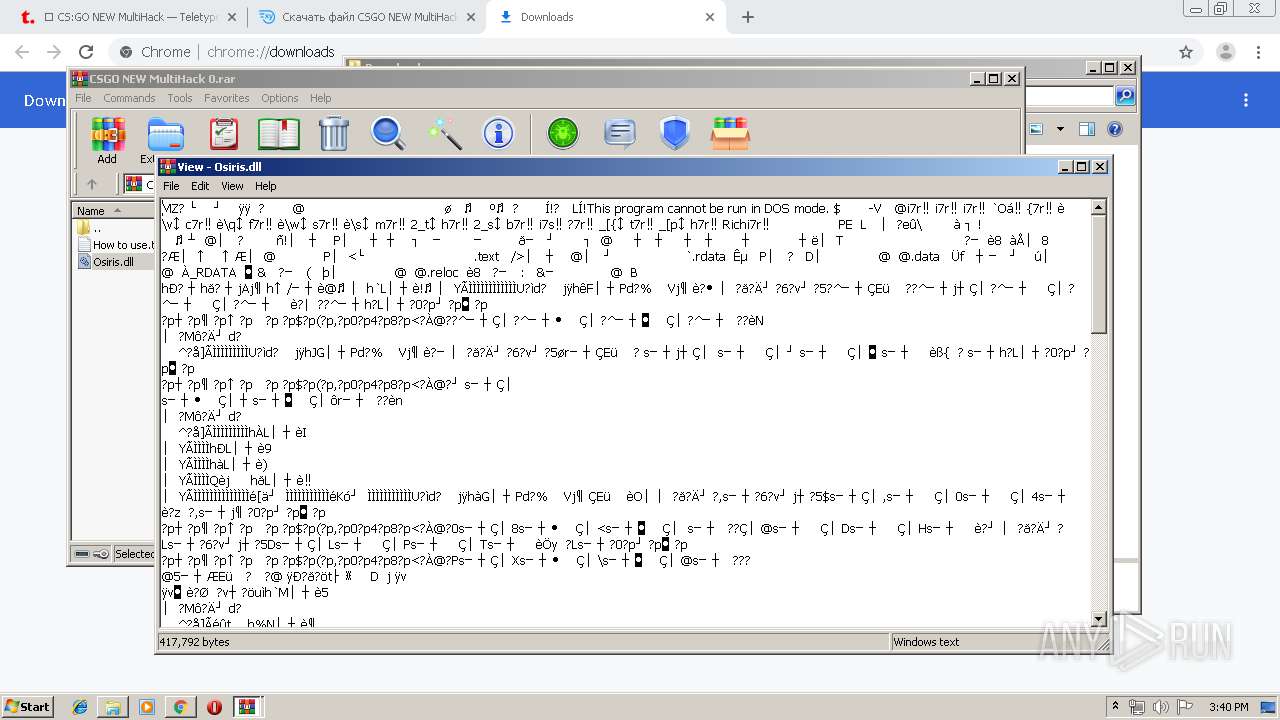Click the taskbar clock showing 3:40 PM

point(1228,706)
